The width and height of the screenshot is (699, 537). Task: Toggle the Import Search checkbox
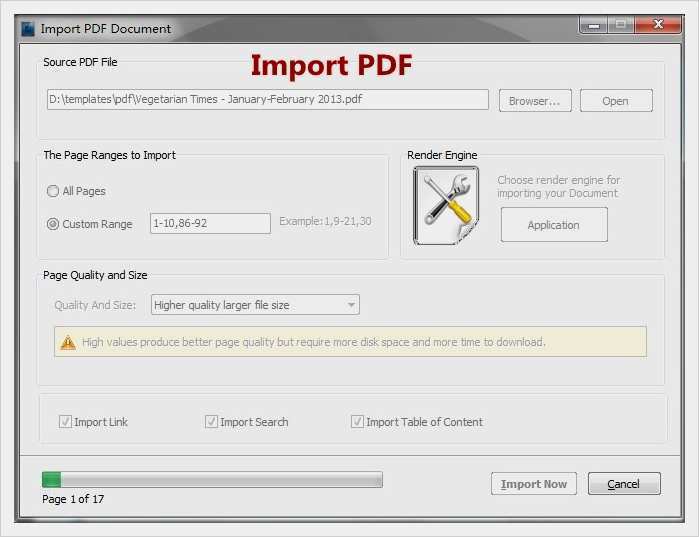click(x=211, y=422)
